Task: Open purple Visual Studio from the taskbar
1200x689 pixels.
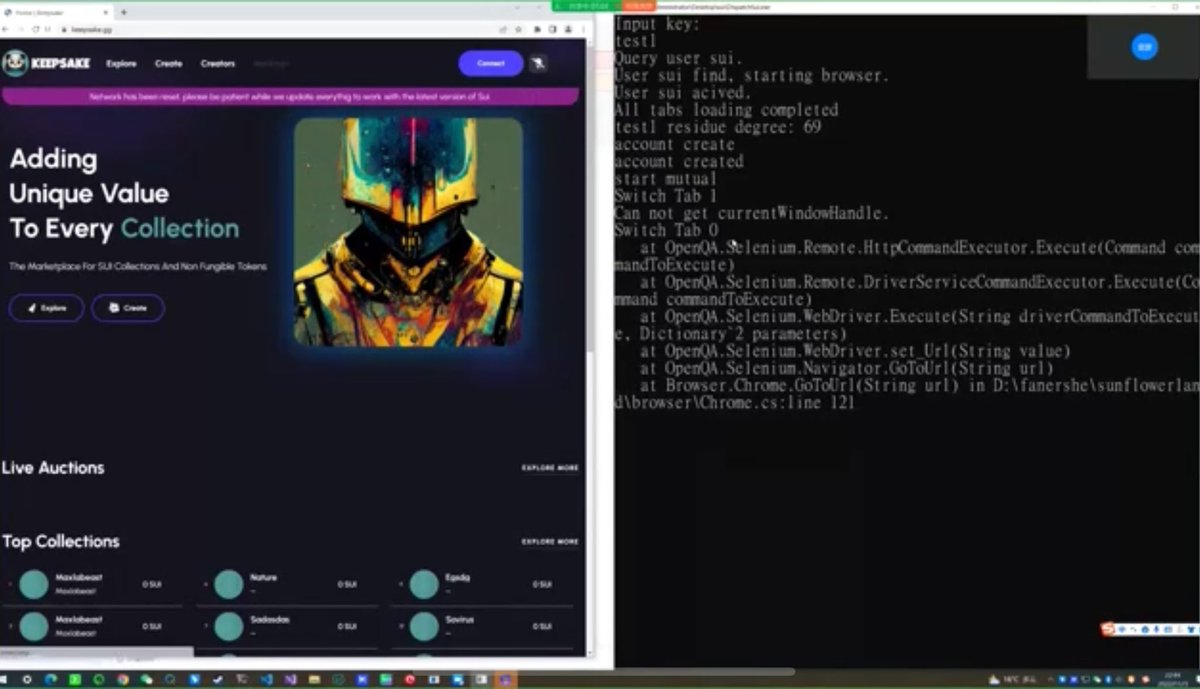Action: coord(291,679)
